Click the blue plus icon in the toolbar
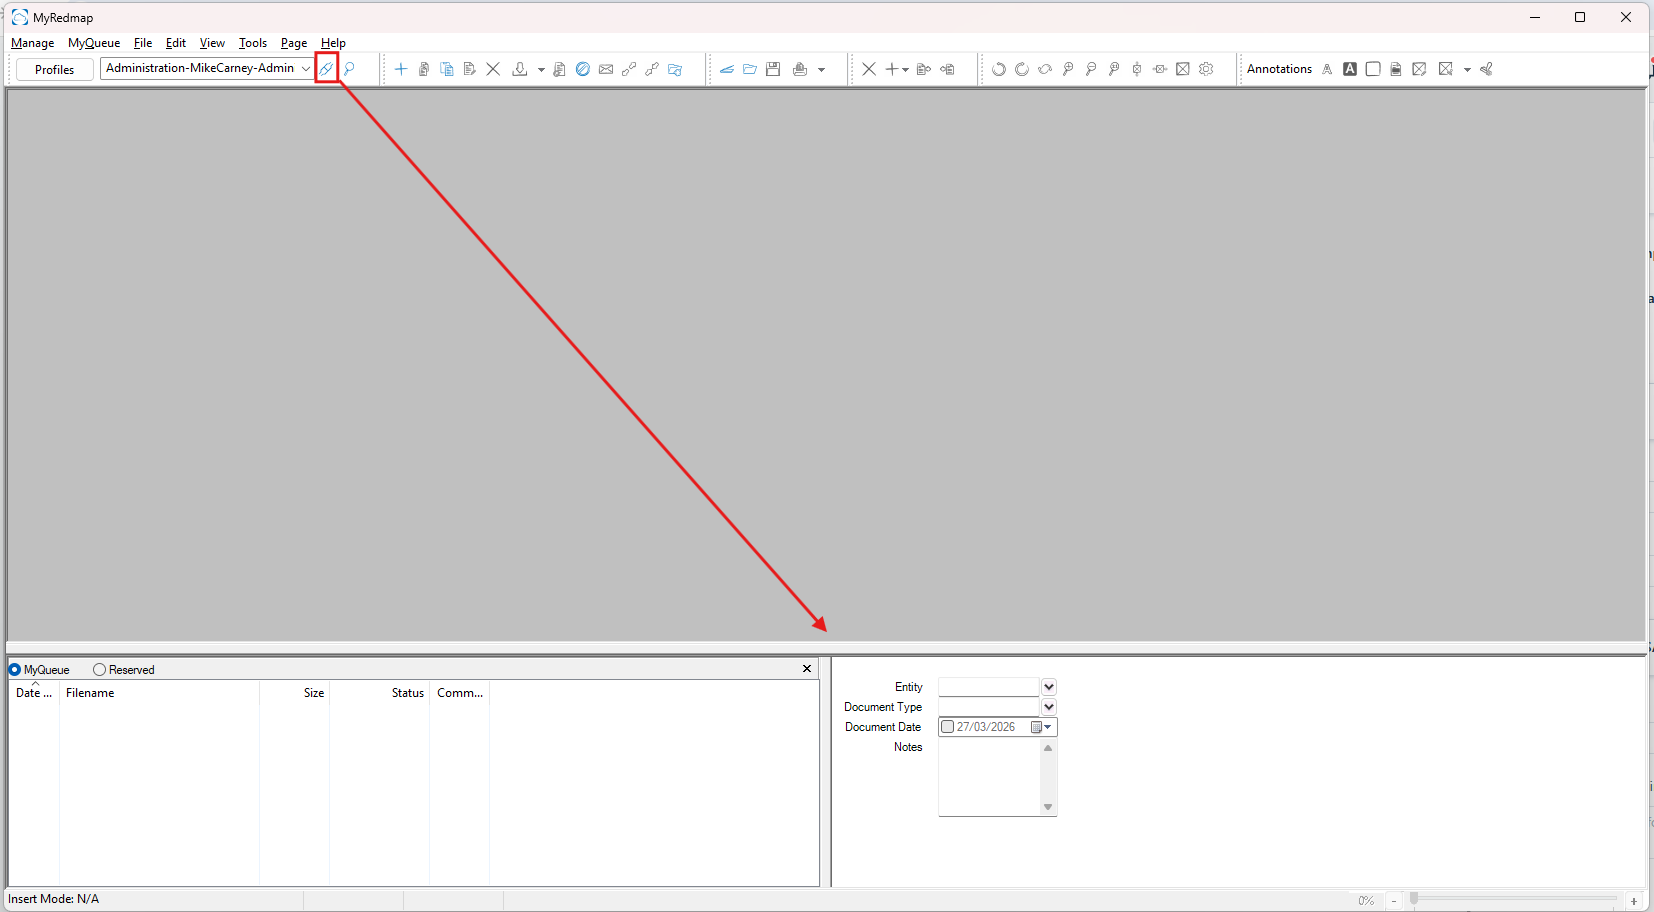The image size is (1654, 912). pos(401,69)
